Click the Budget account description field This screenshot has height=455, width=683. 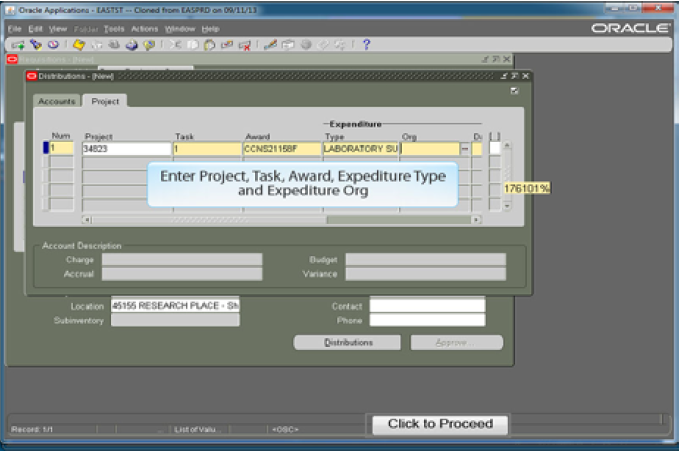[426, 260]
